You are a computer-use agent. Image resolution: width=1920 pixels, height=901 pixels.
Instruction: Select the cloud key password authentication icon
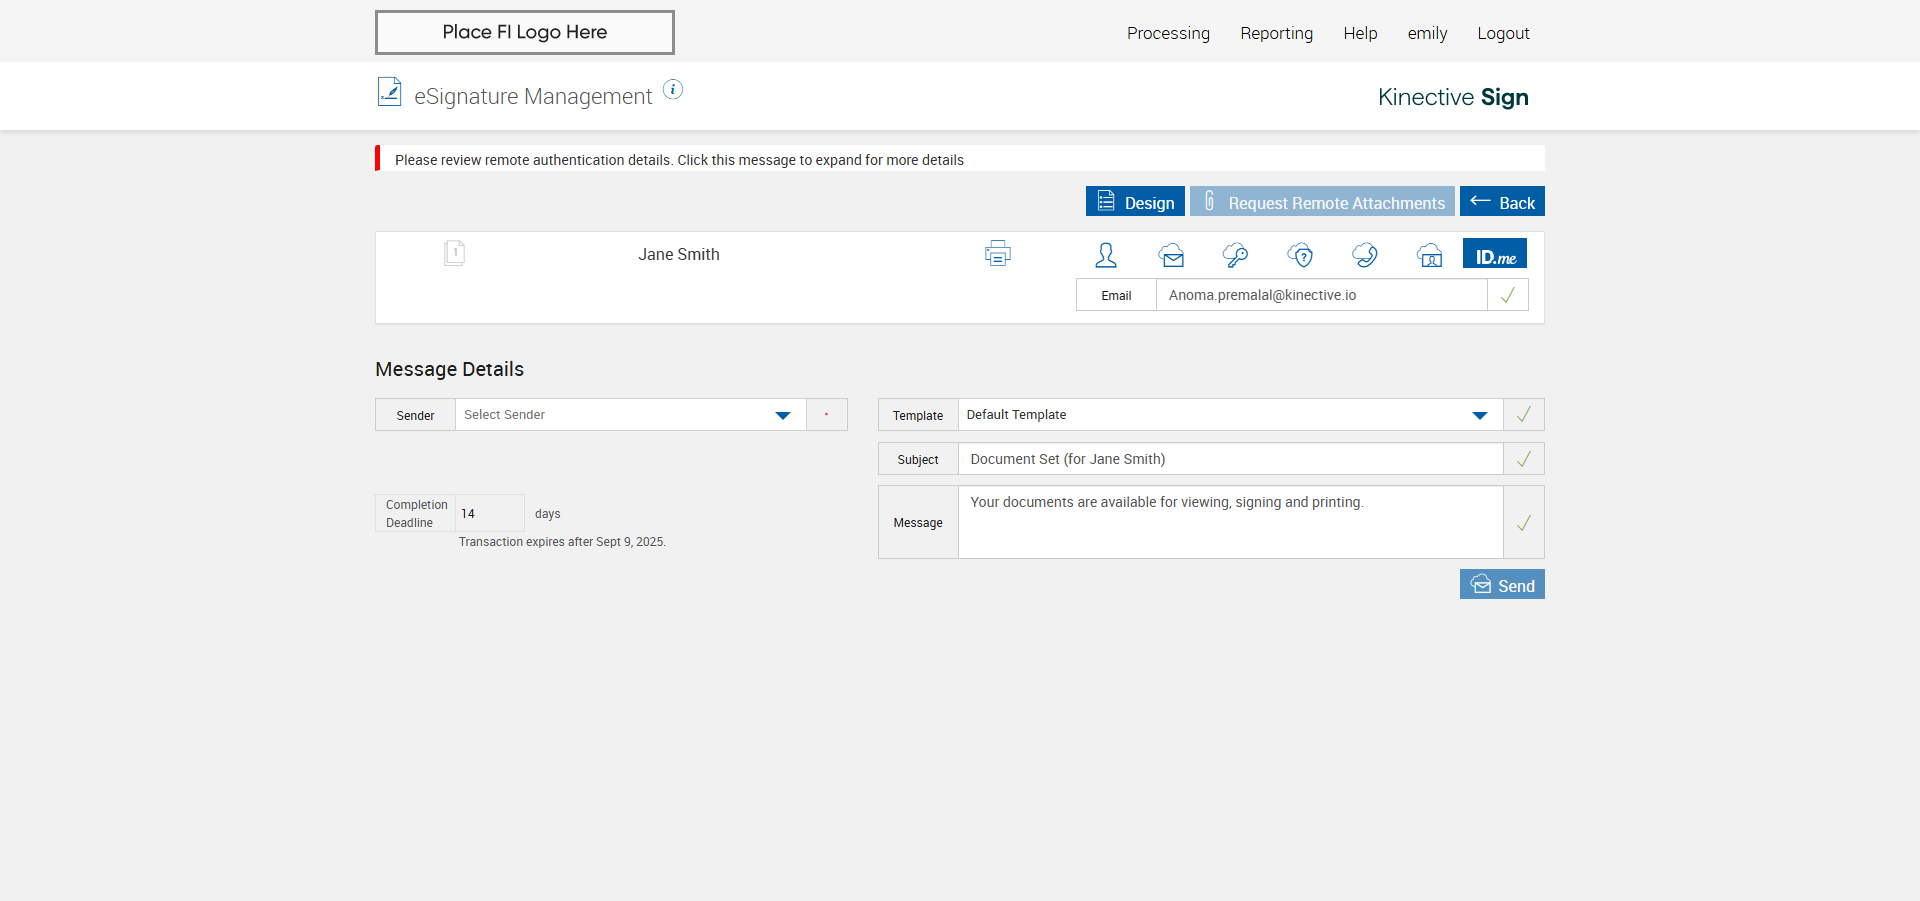coord(1235,255)
